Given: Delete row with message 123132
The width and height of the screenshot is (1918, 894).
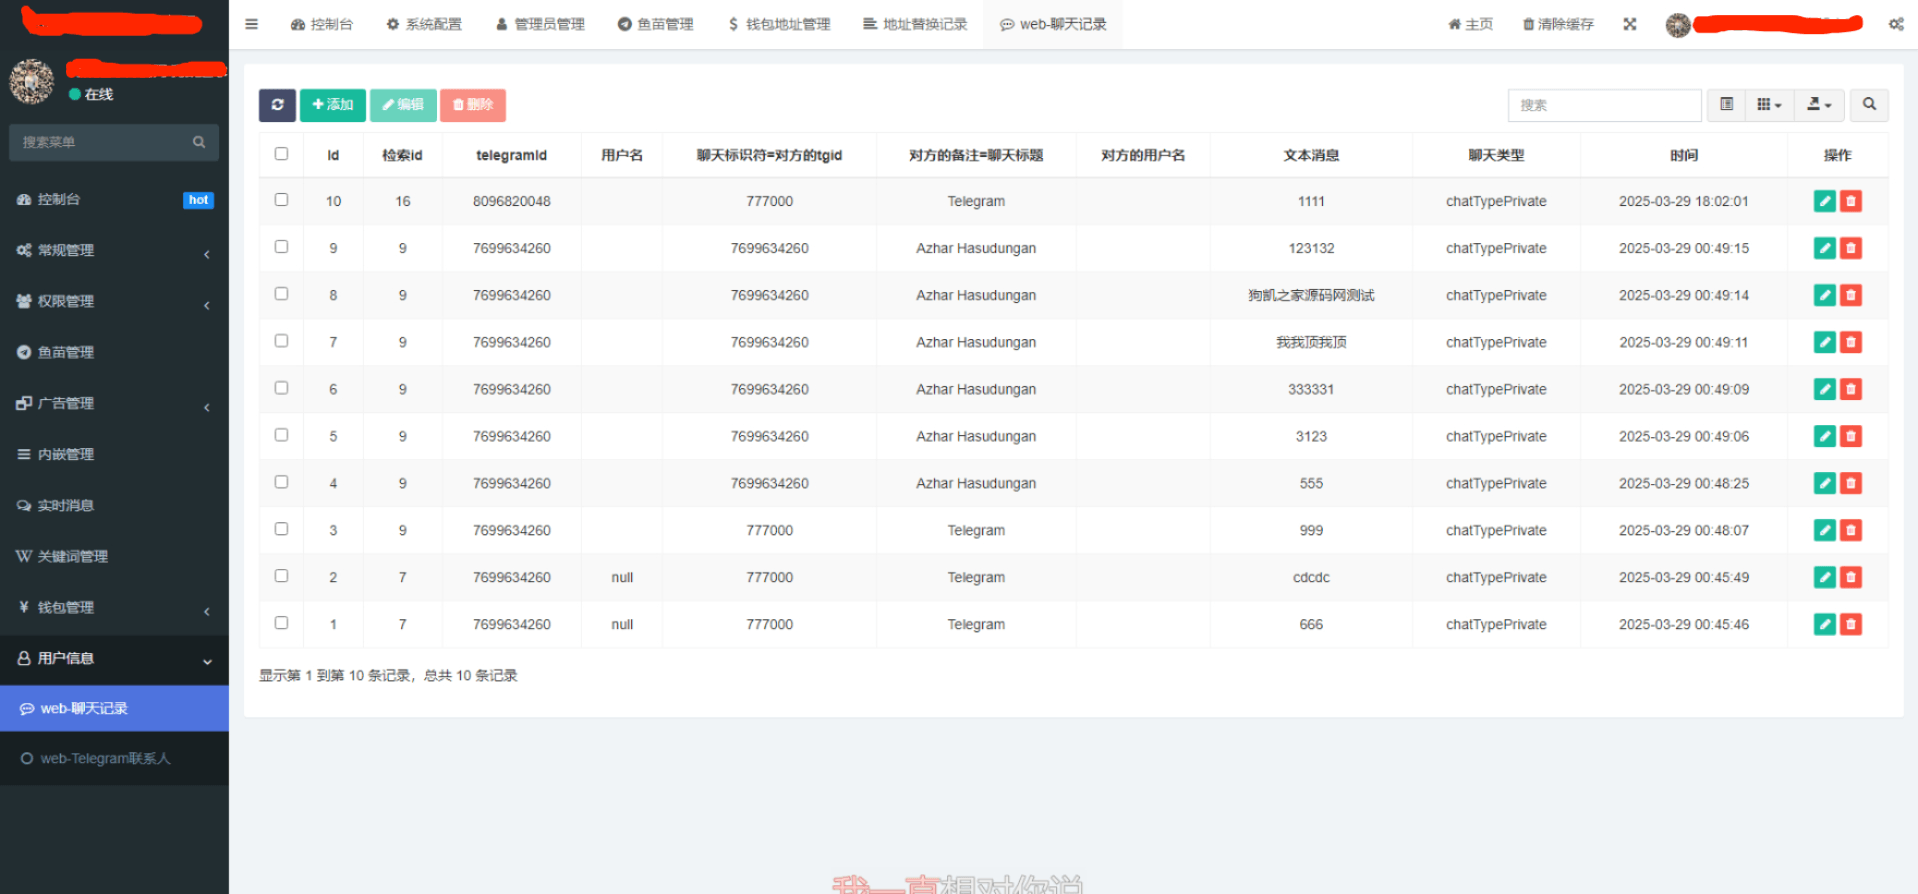Looking at the screenshot, I should coord(1851,248).
